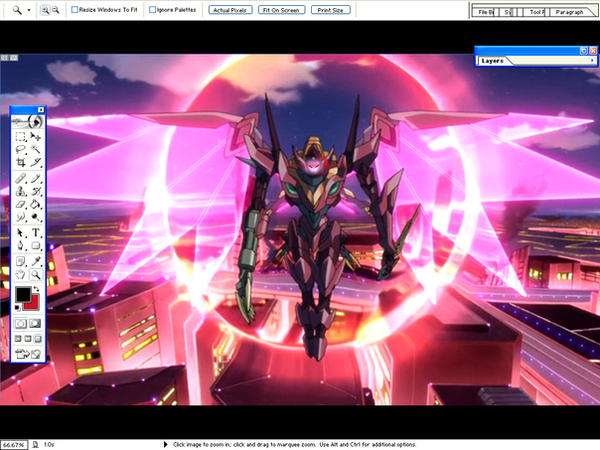Image resolution: width=600 pixels, height=450 pixels.
Task: Enable Resize Windows To Fit checkbox
Action: point(75,10)
